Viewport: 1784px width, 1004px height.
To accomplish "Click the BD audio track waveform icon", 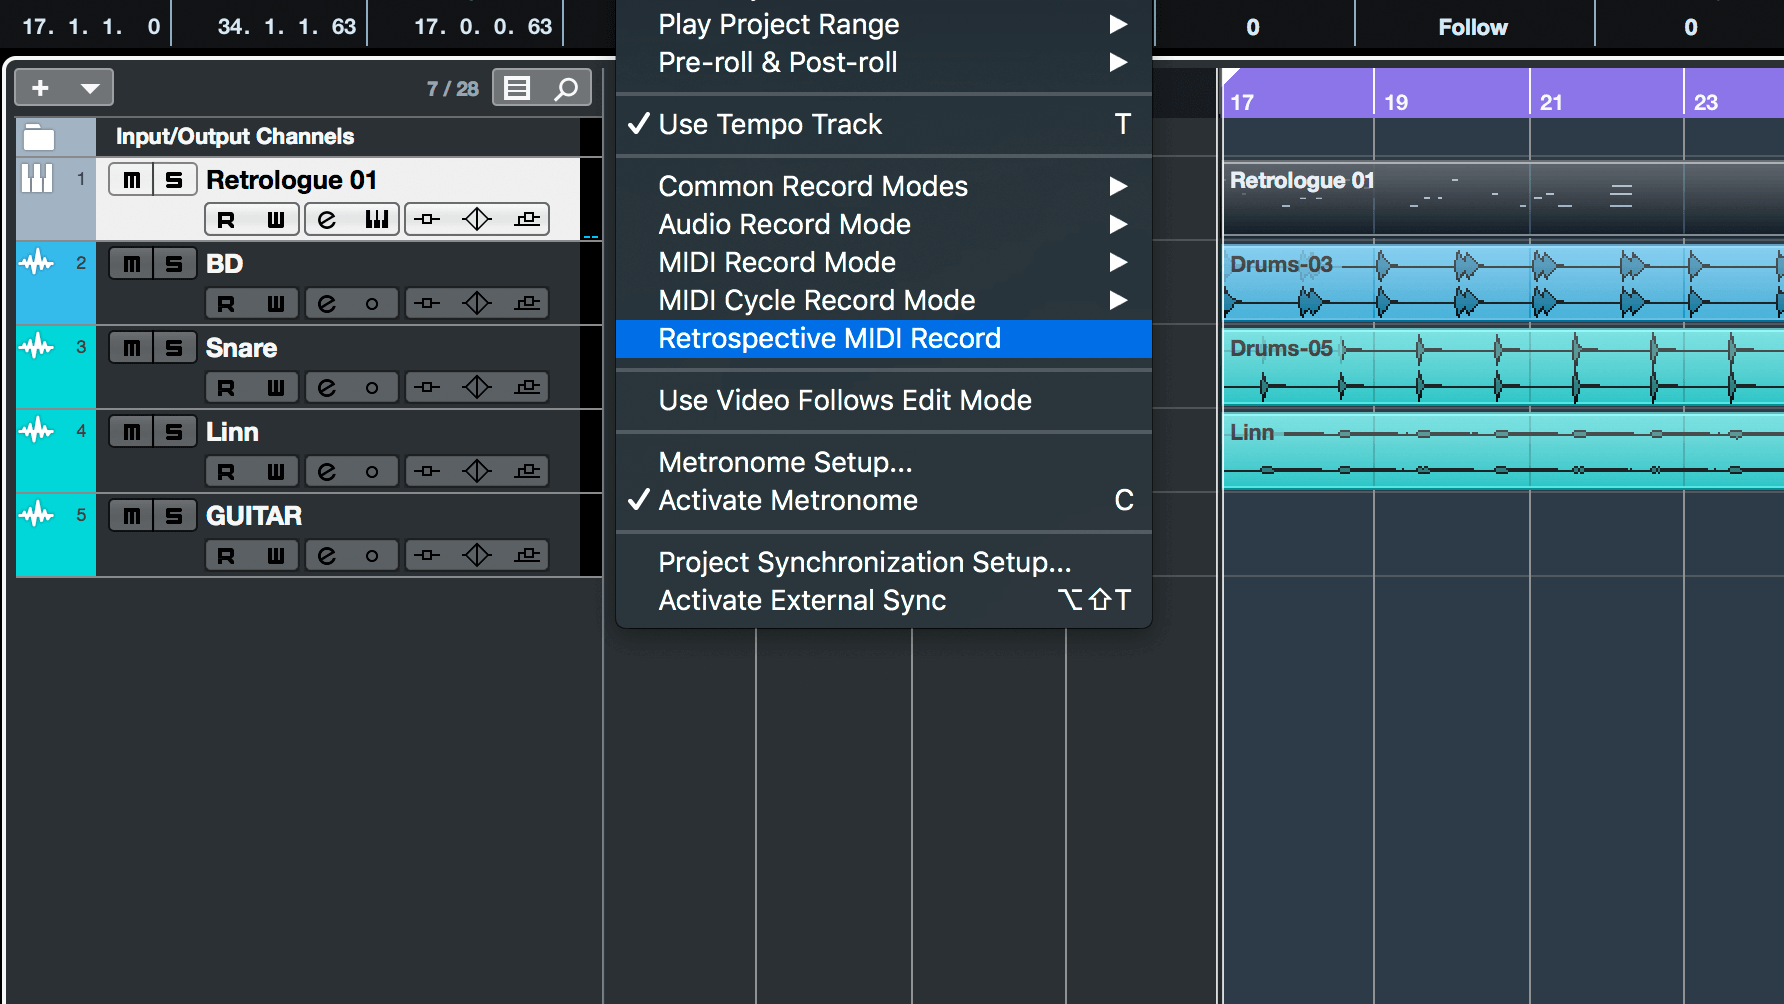I will [x=37, y=263].
